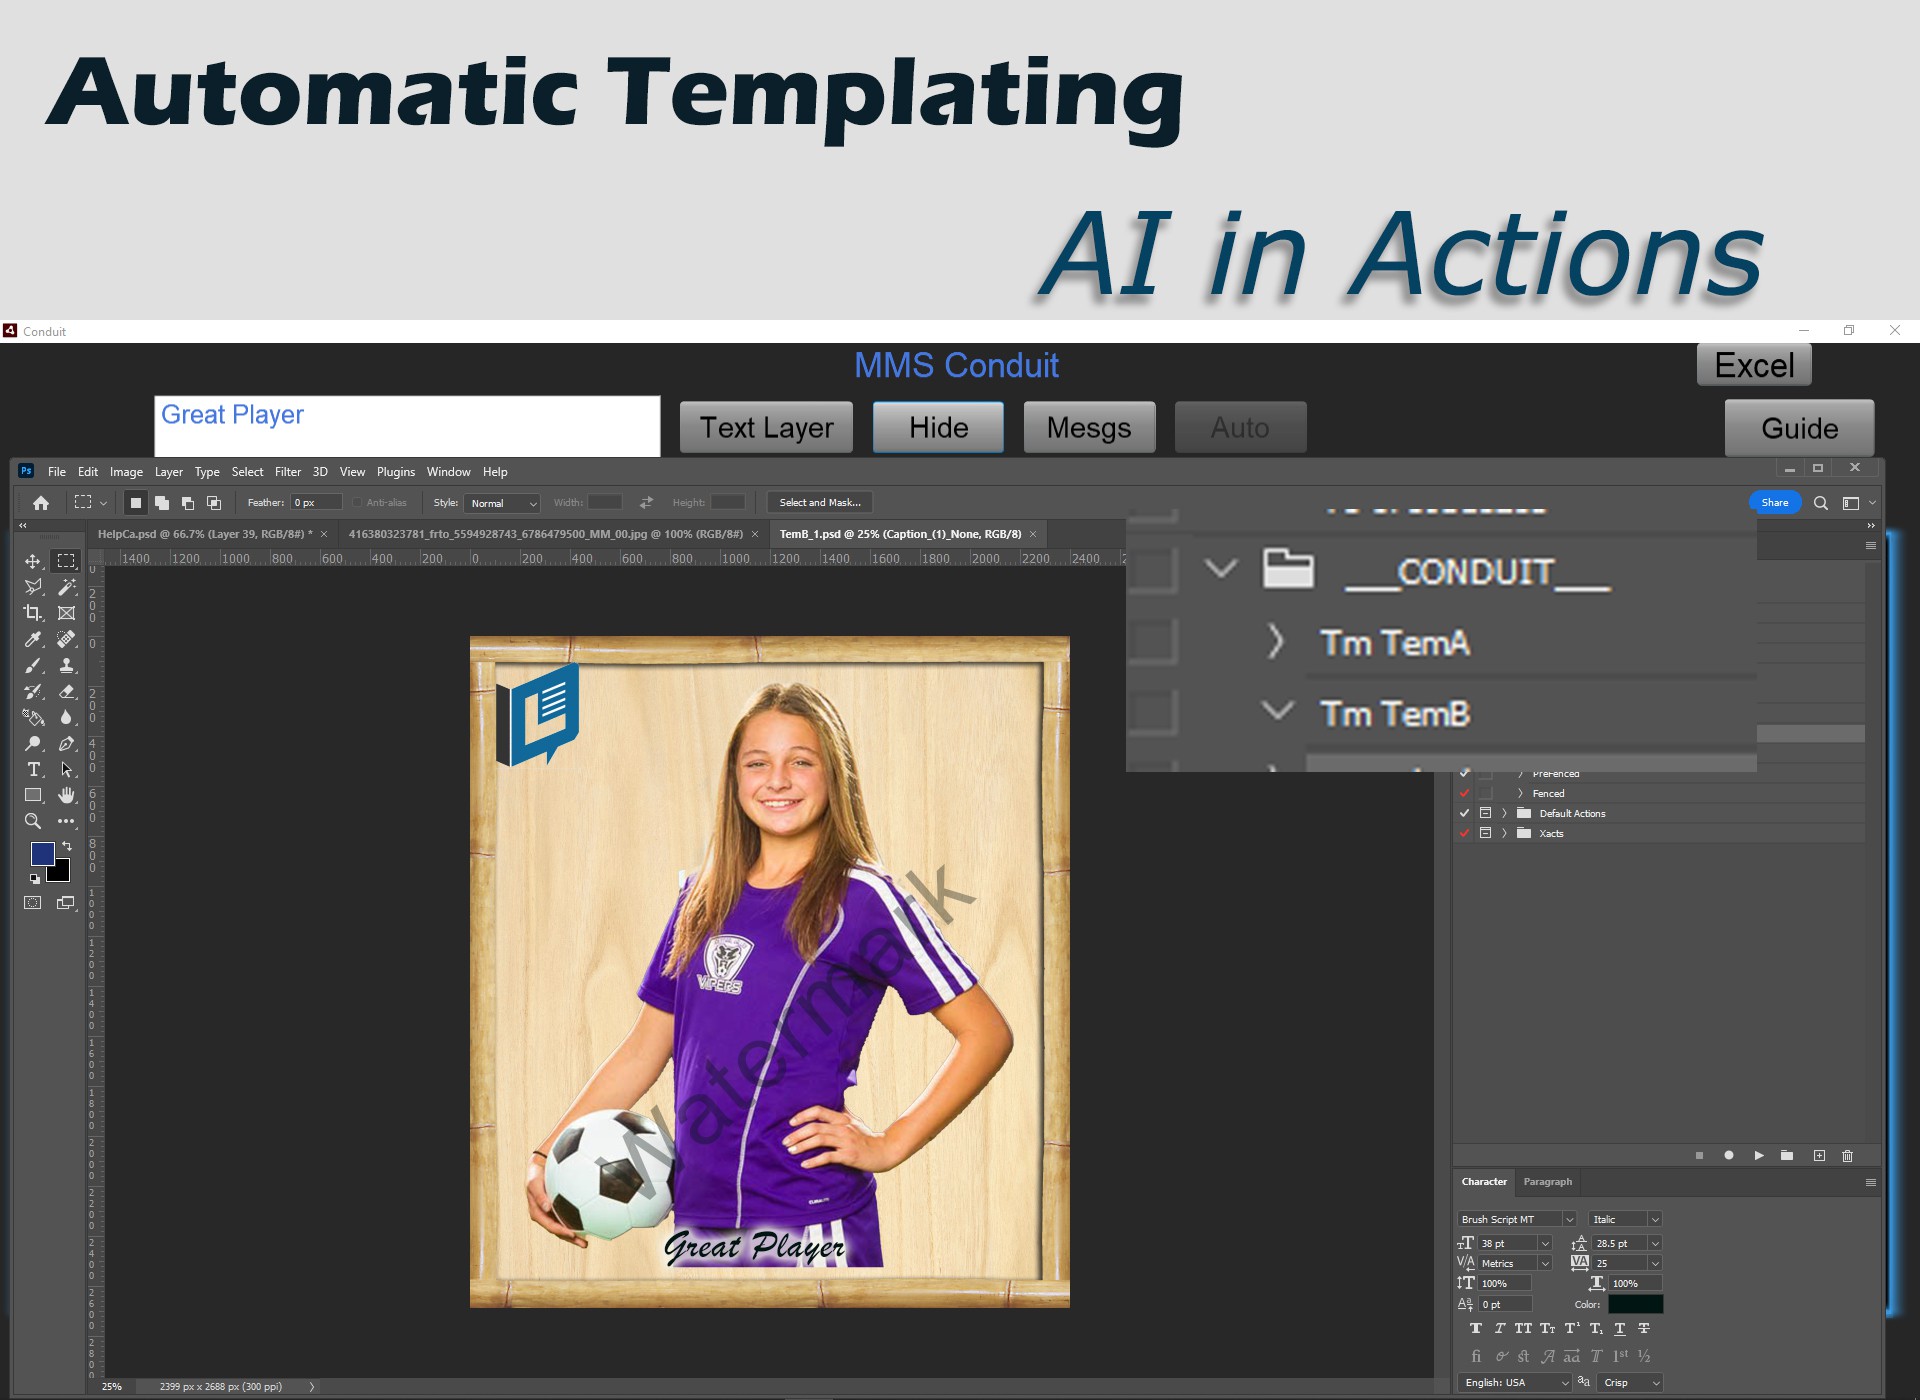Image resolution: width=1920 pixels, height=1400 pixels.
Task: Delete action with trash icon
Action: pyautogui.click(x=1848, y=1156)
